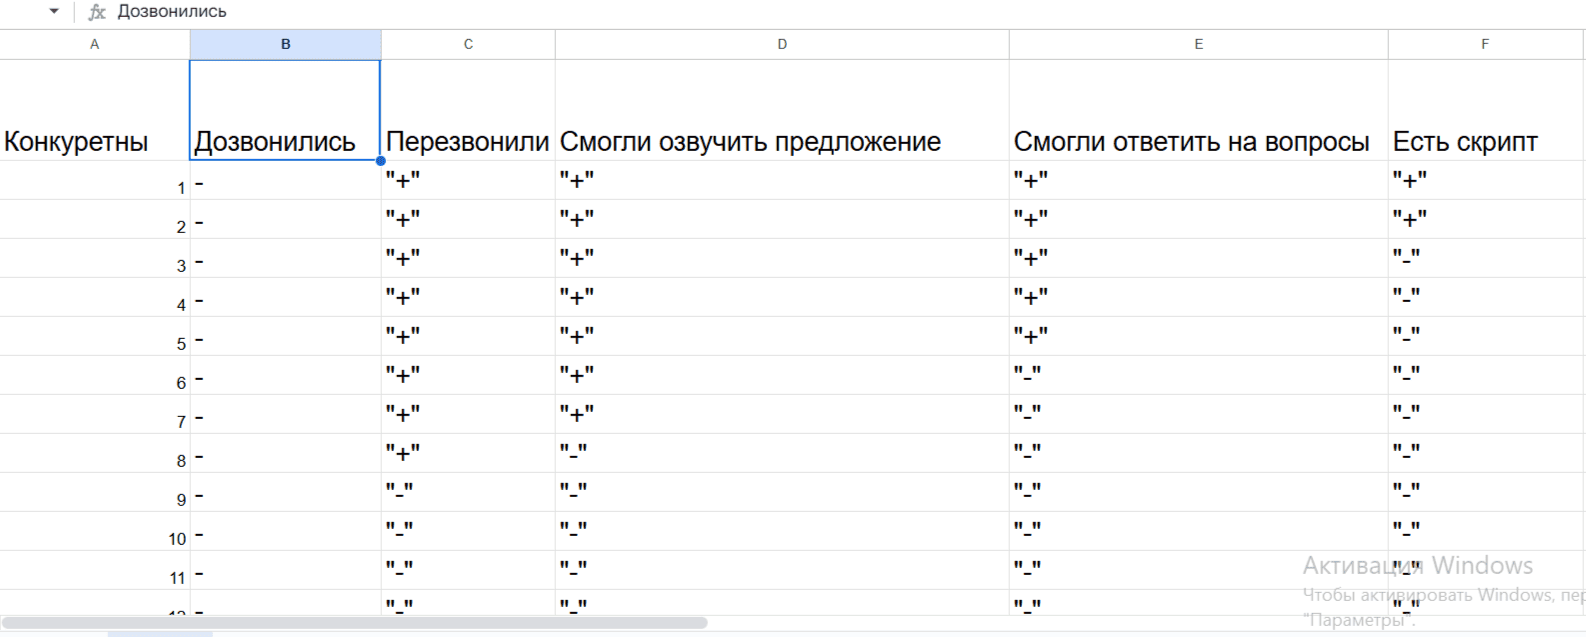1586x637 pixels.
Task: Click the fill handle of Дозвонились cell
Action: [381, 160]
